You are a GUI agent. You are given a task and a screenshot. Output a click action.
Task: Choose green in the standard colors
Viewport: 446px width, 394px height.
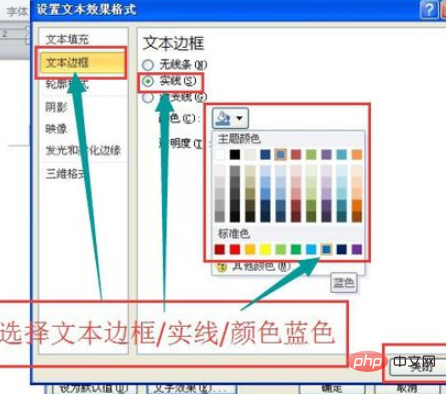click(296, 249)
